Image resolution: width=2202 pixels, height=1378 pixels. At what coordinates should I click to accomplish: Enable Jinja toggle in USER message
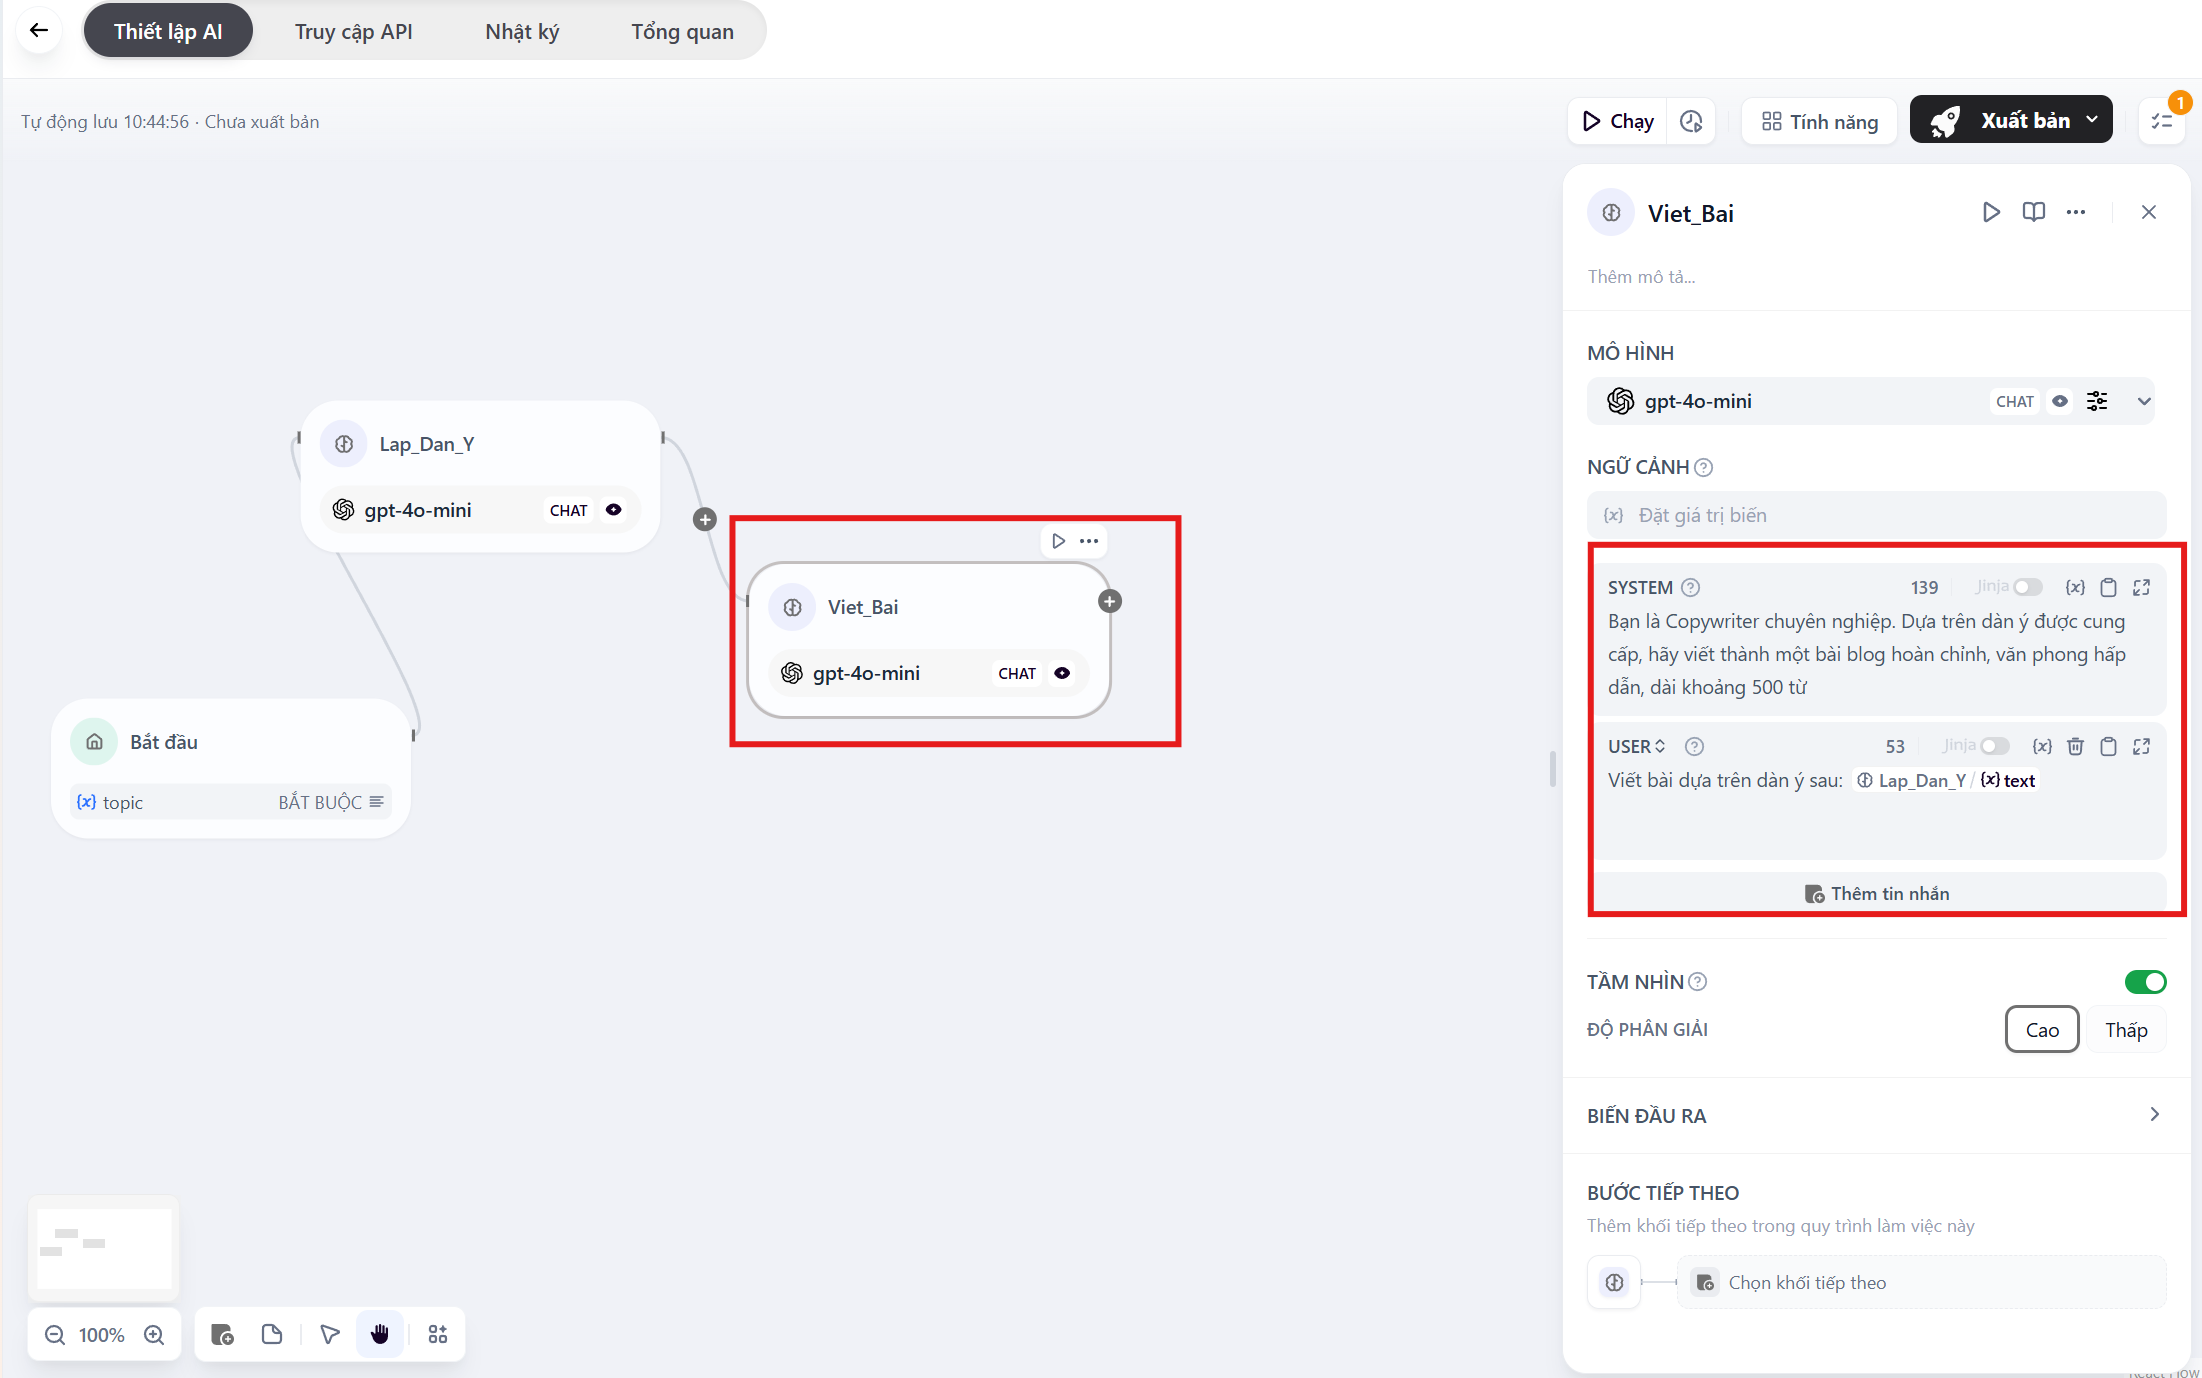(1994, 746)
